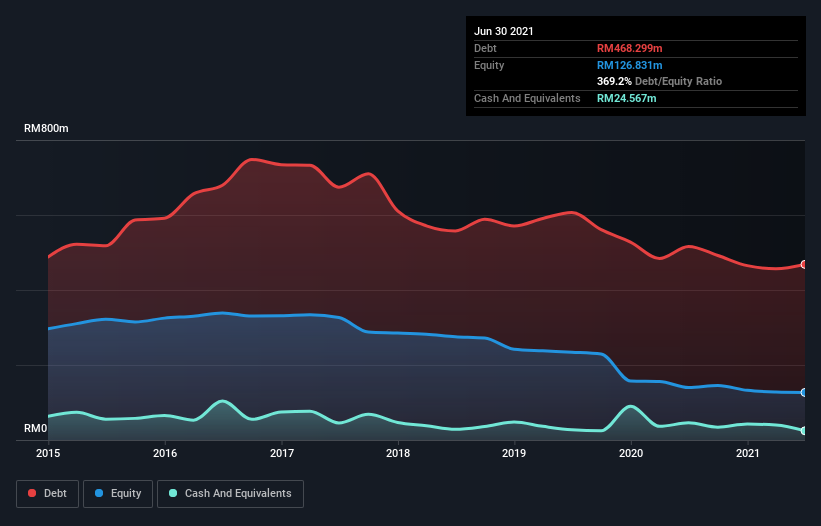The image size is (821, 526).
Task: Click the blue Equity legend dot
Action: click(x=99, y=493)
